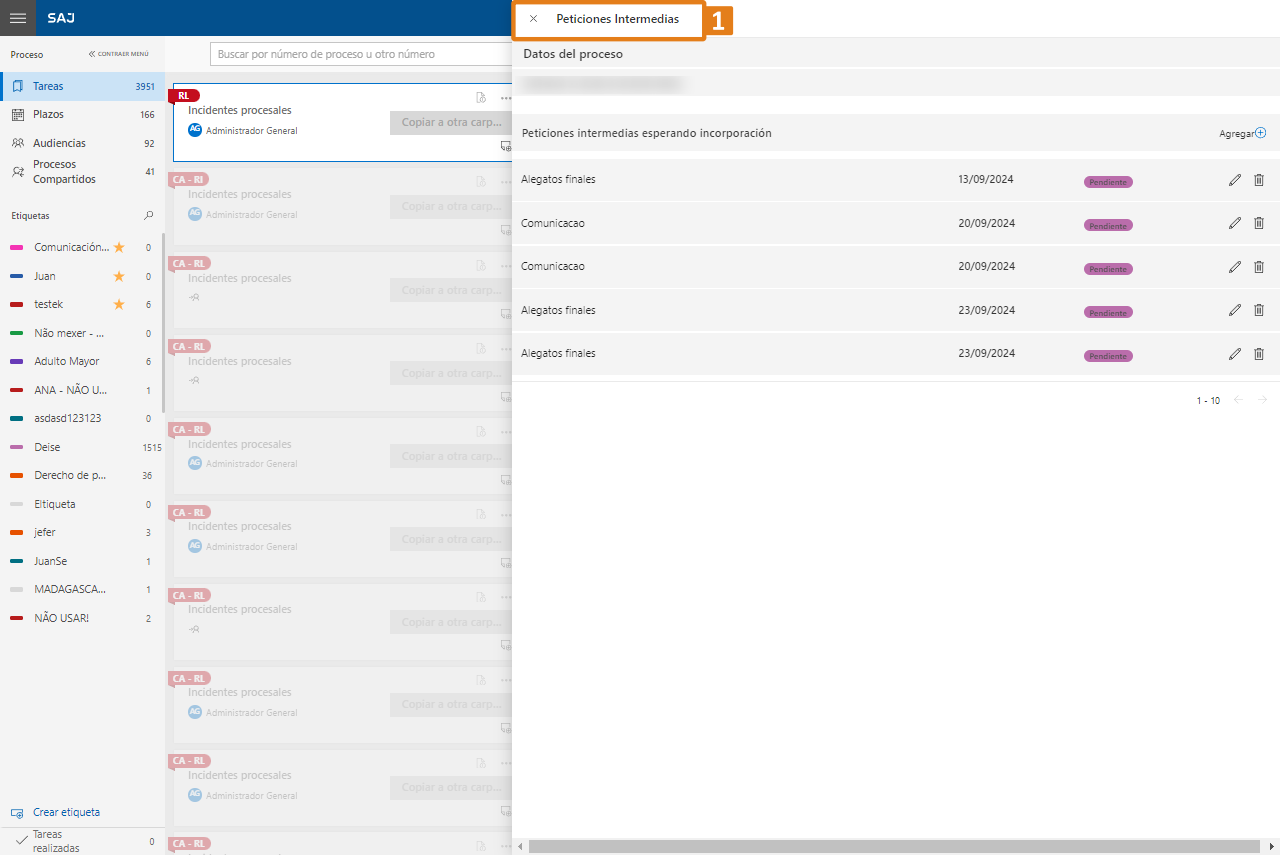Screen dimensions: 1280x855
Task: Edit the last Alegatos finales 23/09/2024 row
Action: (x=1235, y=354)
